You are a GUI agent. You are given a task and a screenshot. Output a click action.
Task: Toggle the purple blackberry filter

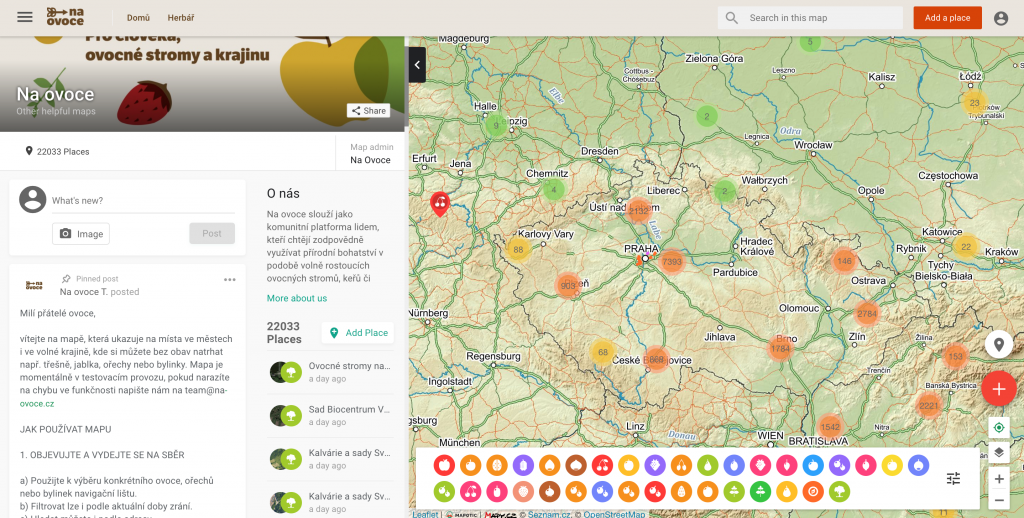655,465
